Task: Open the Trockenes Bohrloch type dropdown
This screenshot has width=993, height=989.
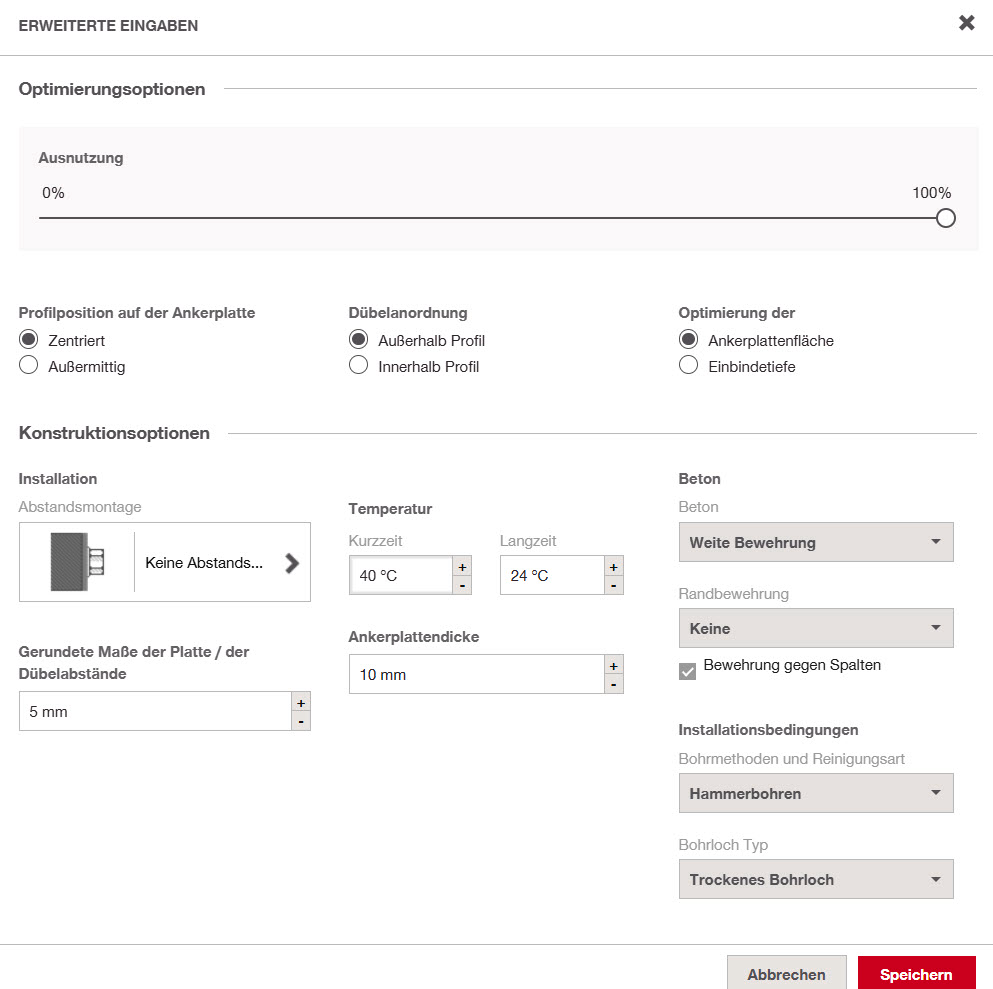Action: coord(816,879)
